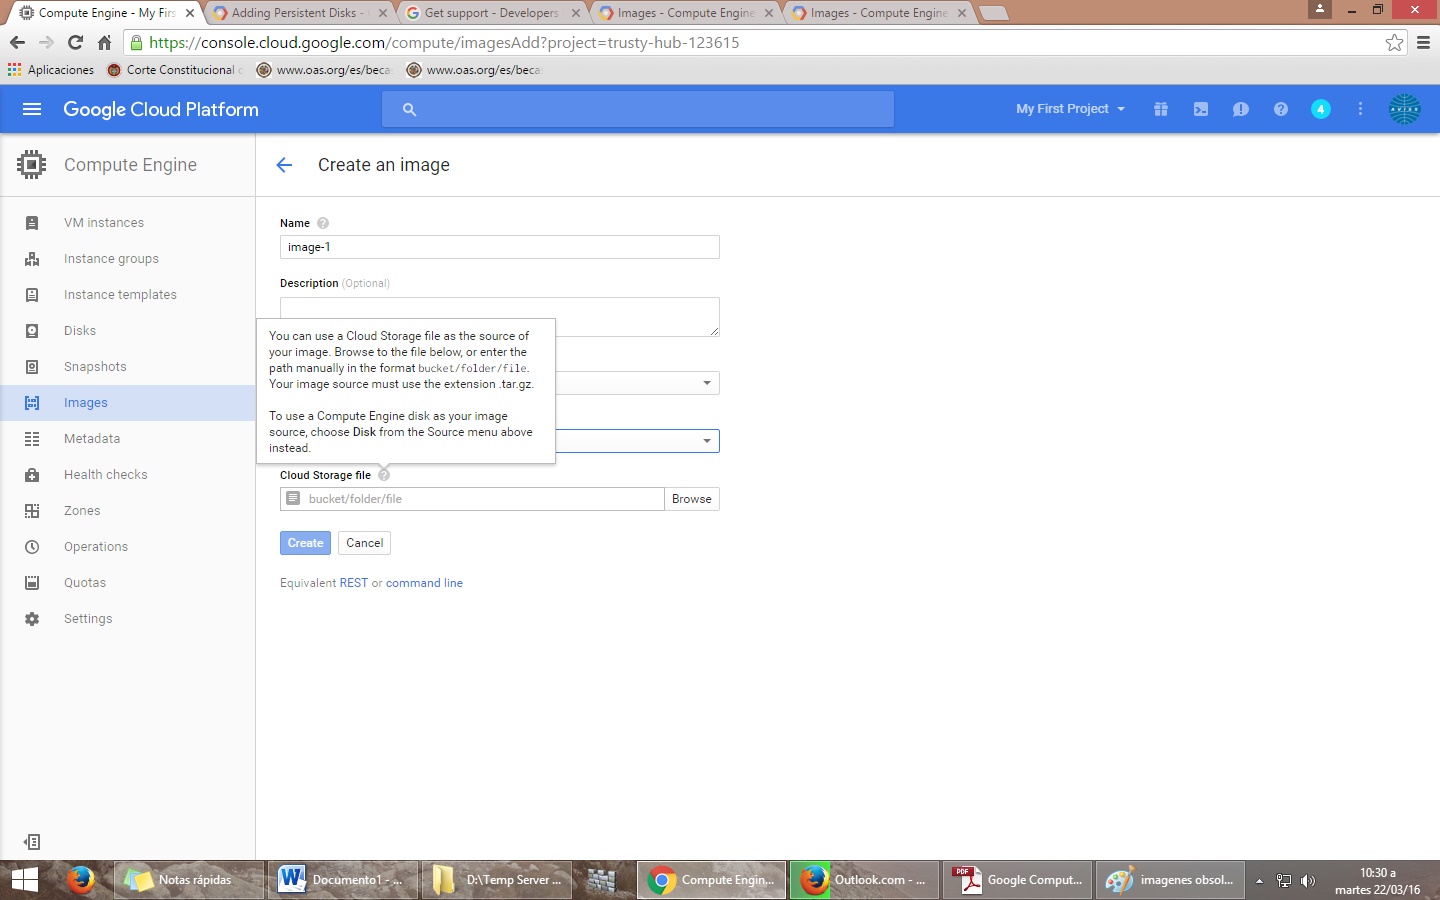The image size is (1440, 900).
Task: Open the Windows Start button
Action: point(24,880)
